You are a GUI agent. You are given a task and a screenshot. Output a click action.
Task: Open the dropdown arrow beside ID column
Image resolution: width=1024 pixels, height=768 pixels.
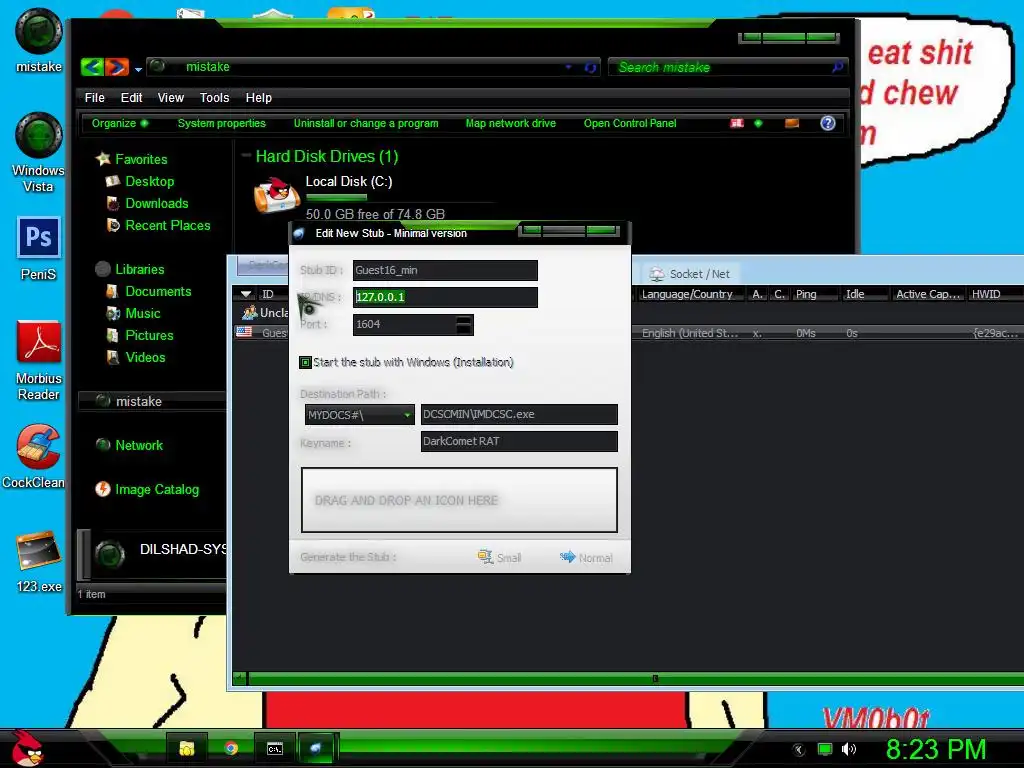click(246, 295)
